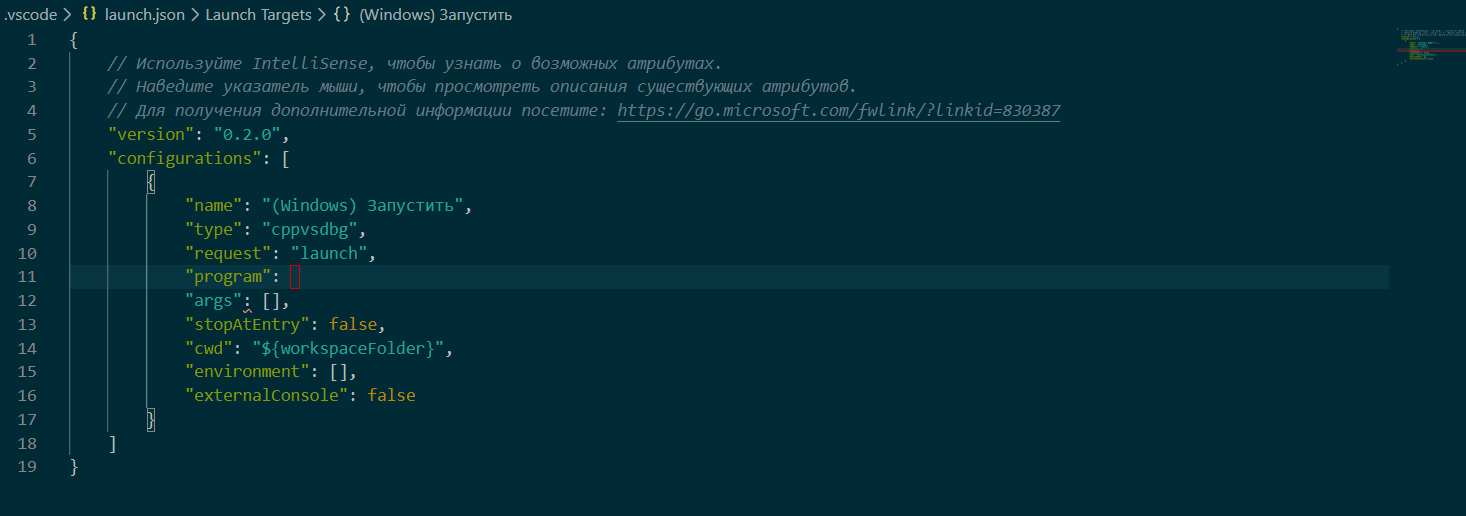Click line number 11 in the gutter
1466x516 pixels.
pos(28,277)
